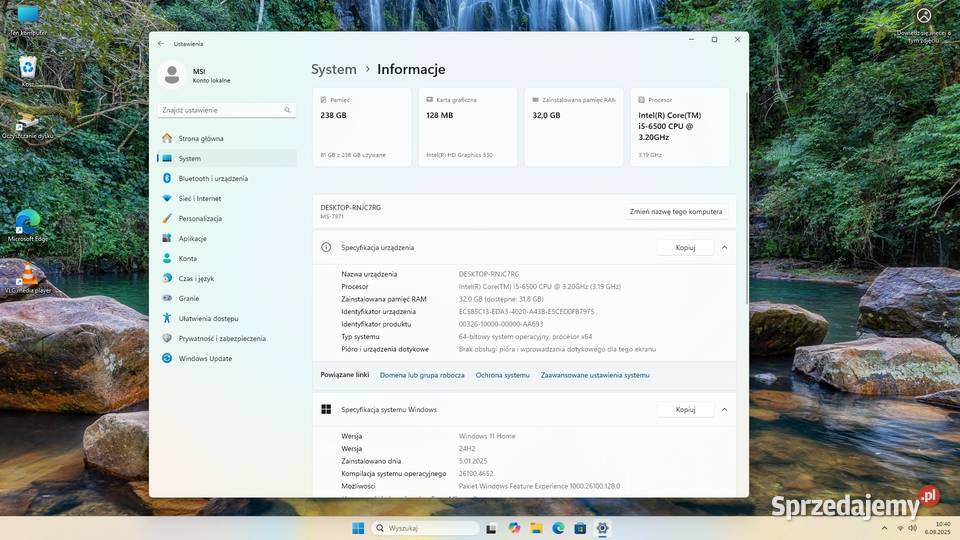The height and width of the screenshot is (540, 960).
Task: Collapse Specyfikacja urządzenia section
Action: coord(724,248)
